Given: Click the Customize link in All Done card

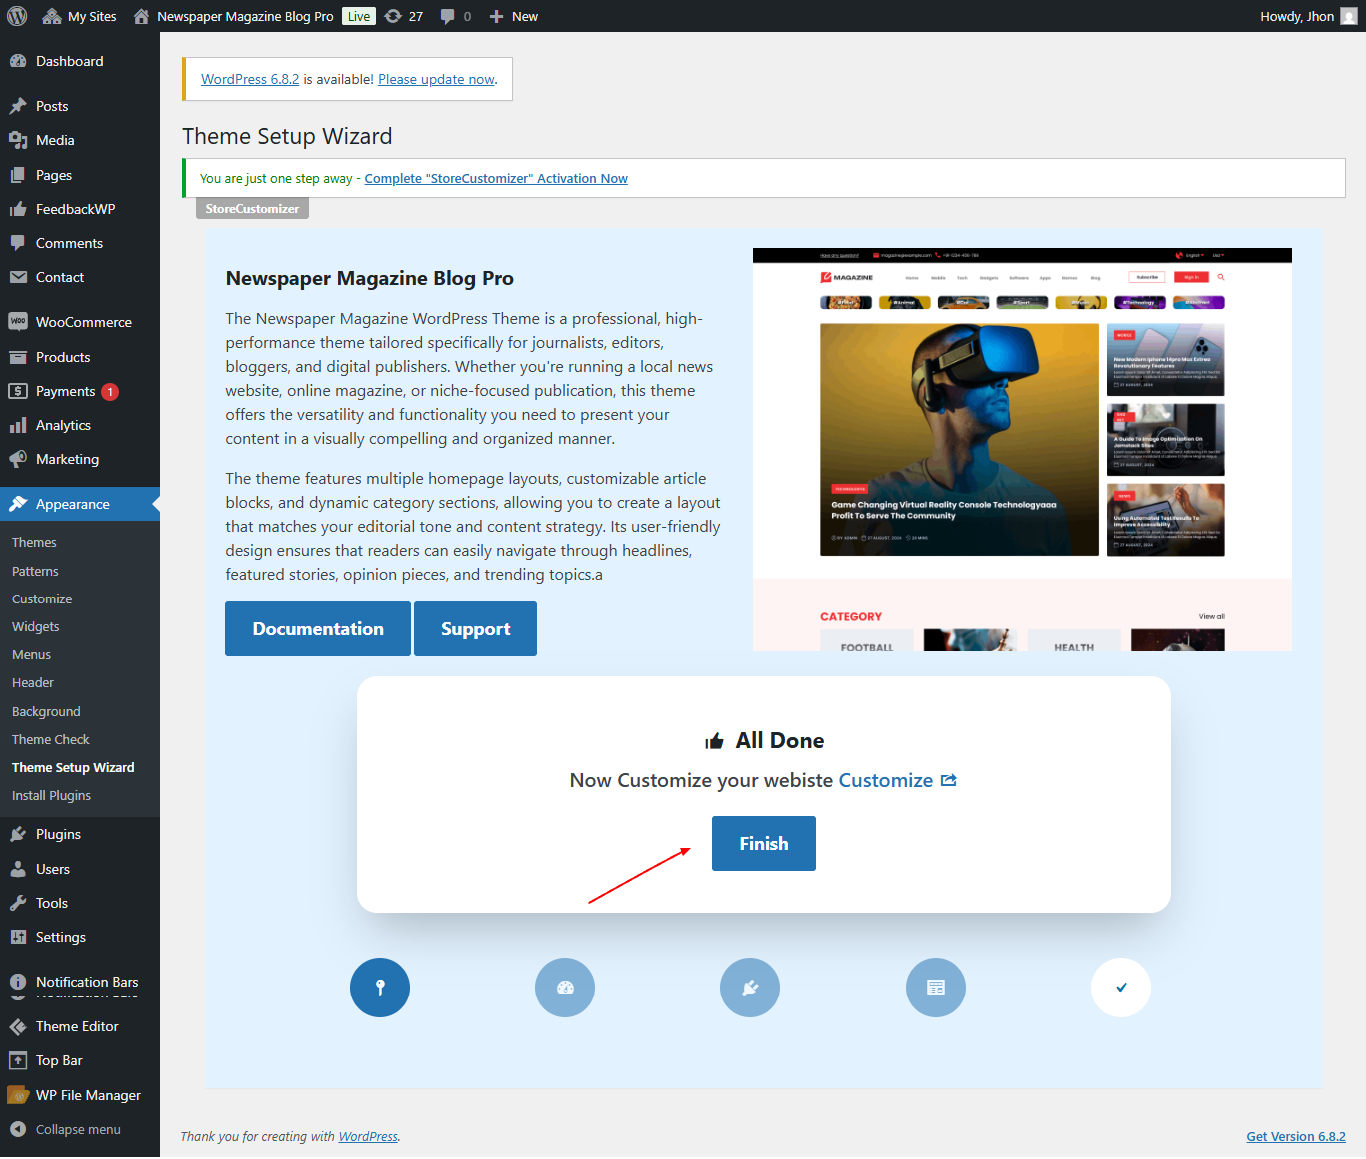Looking at the screenshot, I should tap(897, 780).
